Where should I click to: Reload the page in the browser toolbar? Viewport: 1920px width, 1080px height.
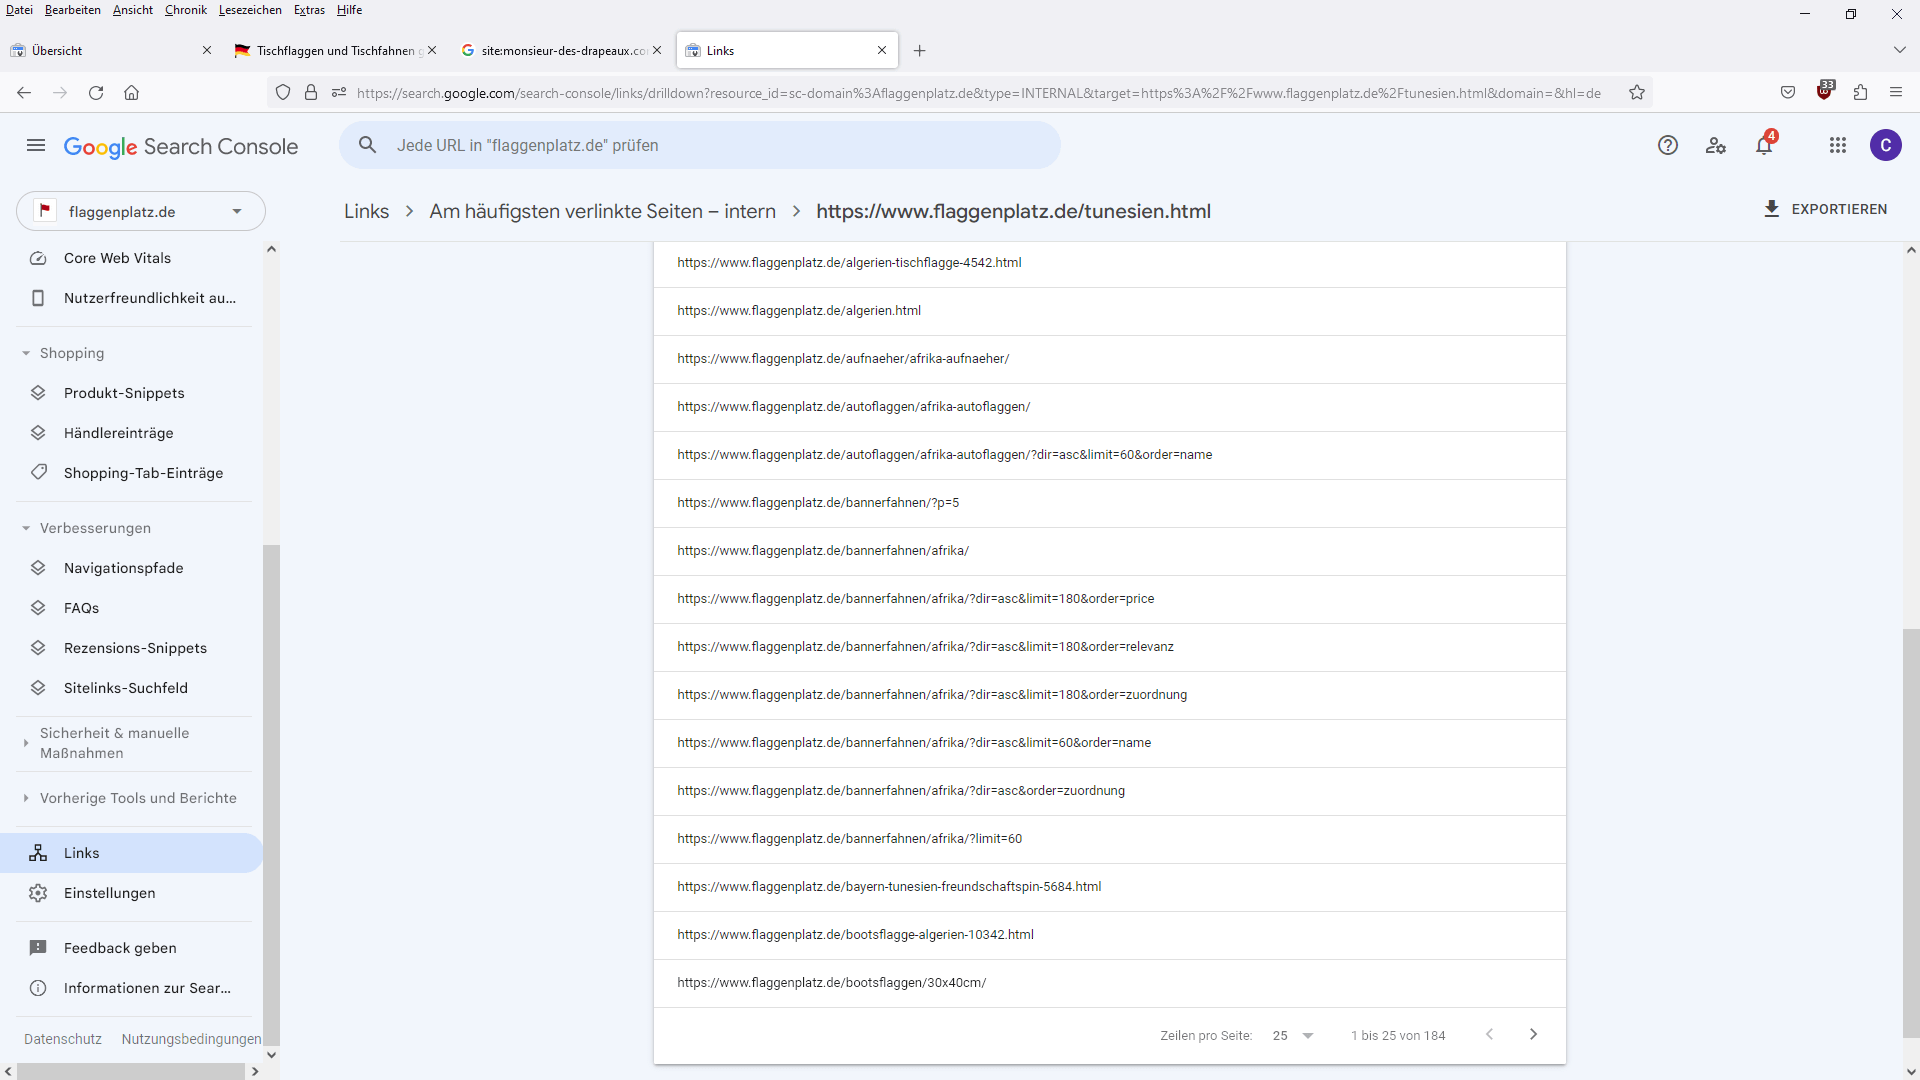click(96, 93)
